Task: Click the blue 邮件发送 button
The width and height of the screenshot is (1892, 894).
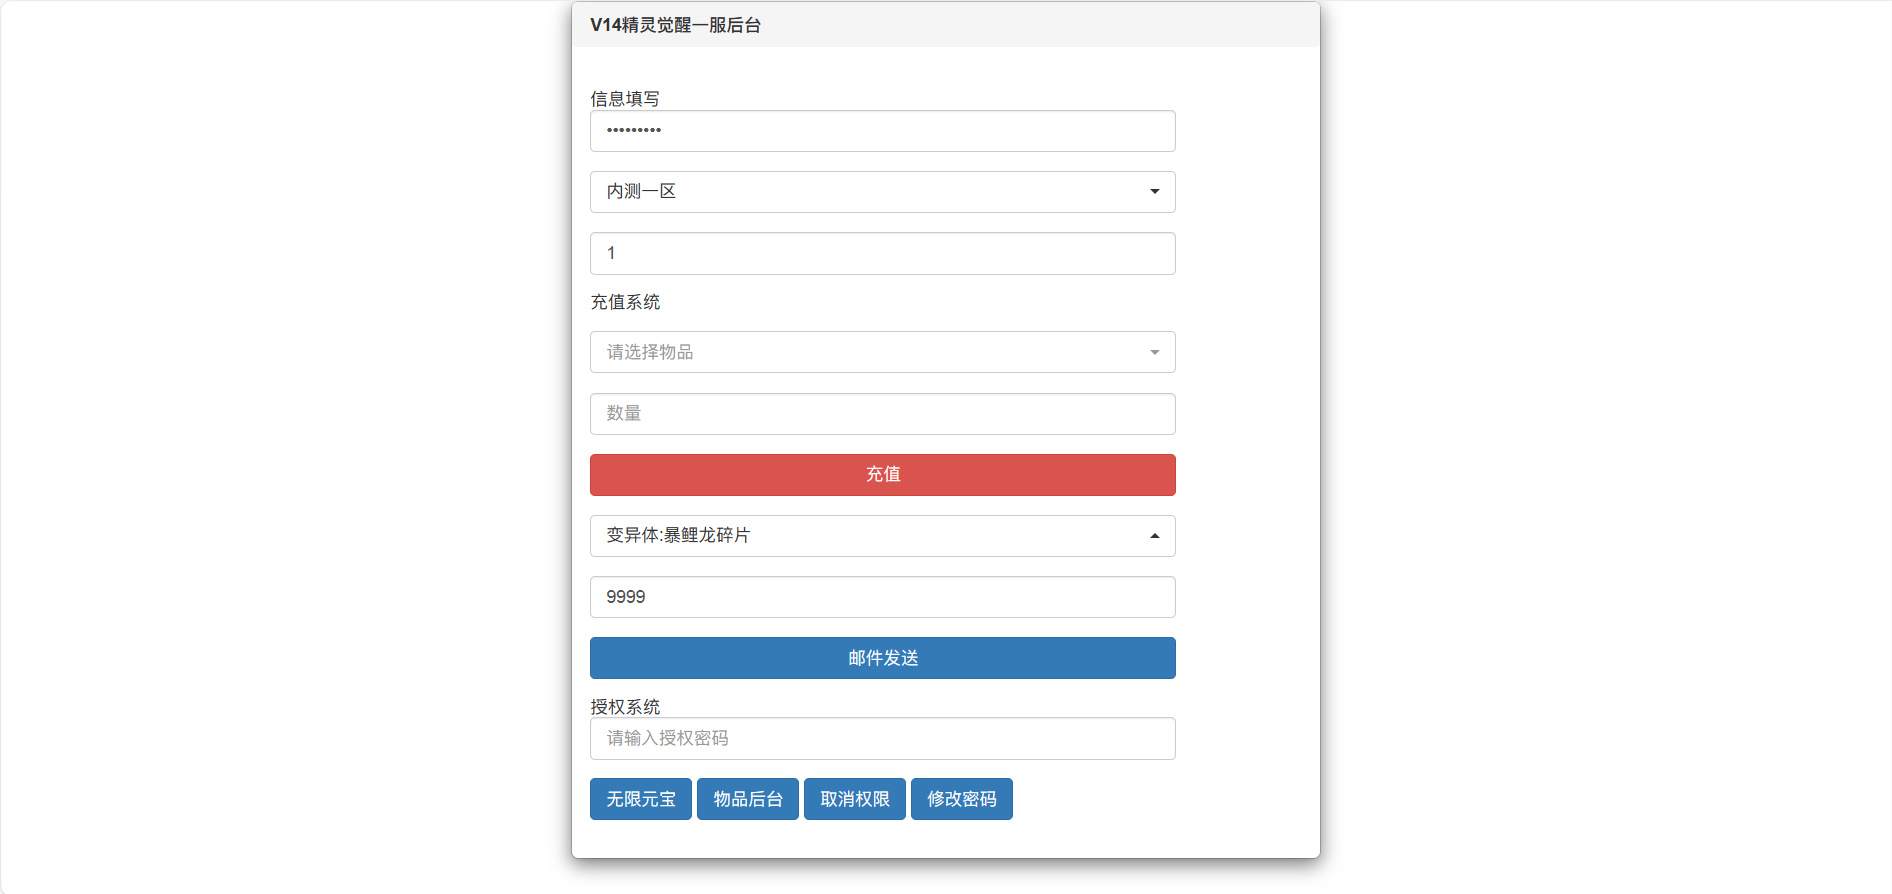Action: (x=882, y=658)
